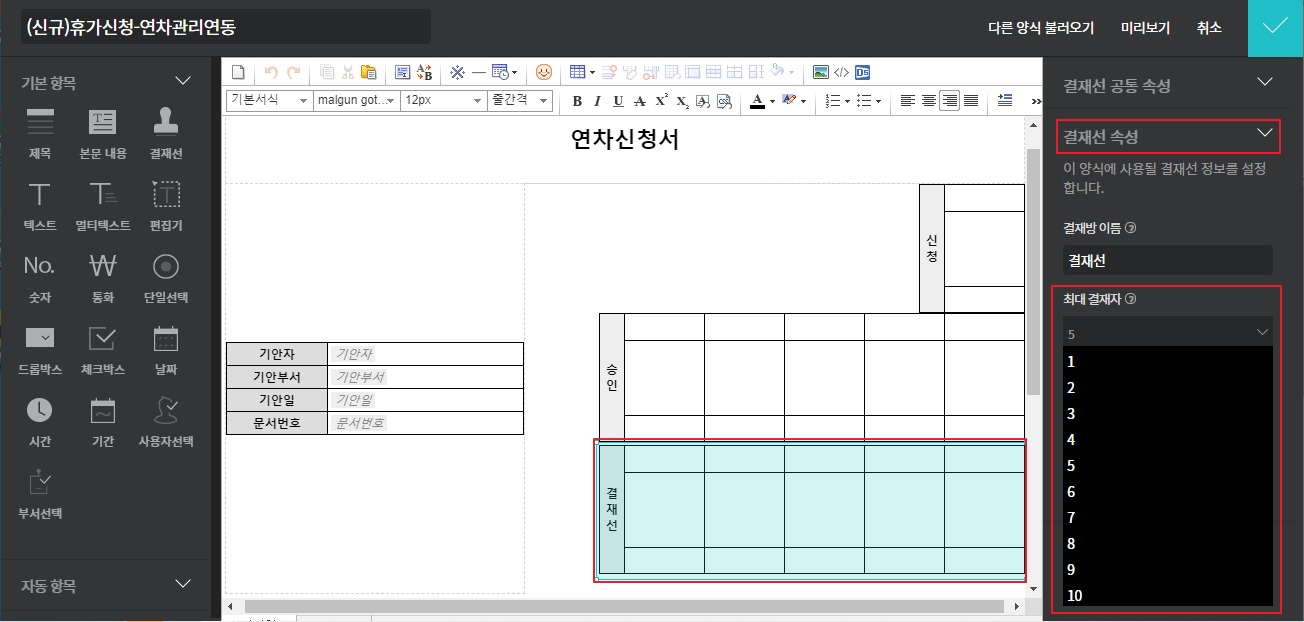Toggle bold text formatting
The width and height of the screenshot is (1304, 622).
click(577, 101)
